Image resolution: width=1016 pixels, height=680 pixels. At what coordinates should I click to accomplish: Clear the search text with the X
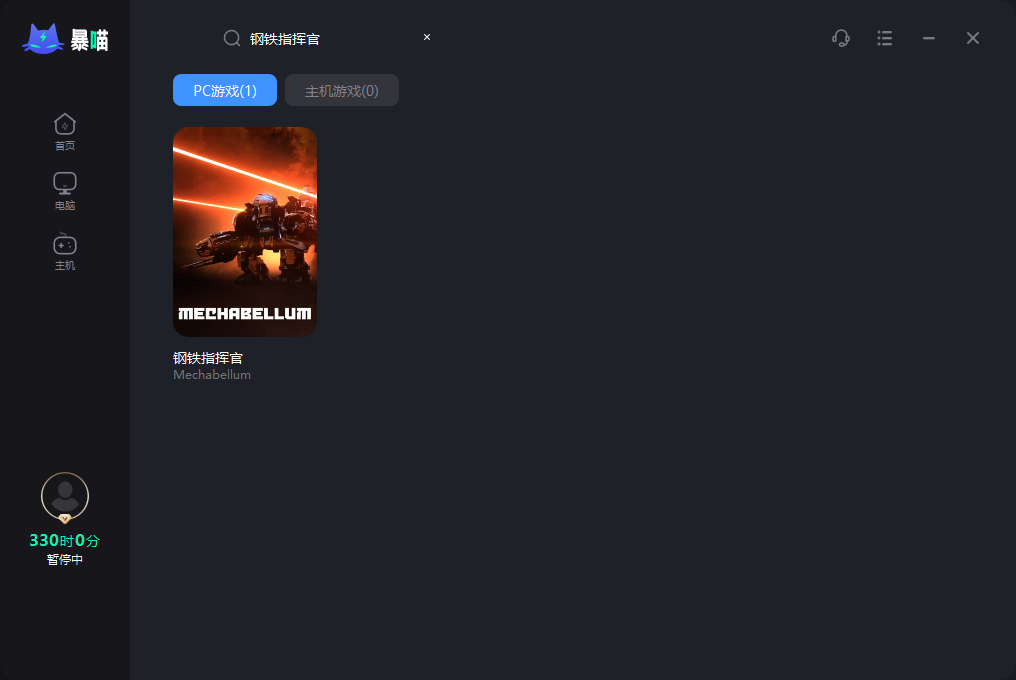pyautogui.click(x=427, y=37)
